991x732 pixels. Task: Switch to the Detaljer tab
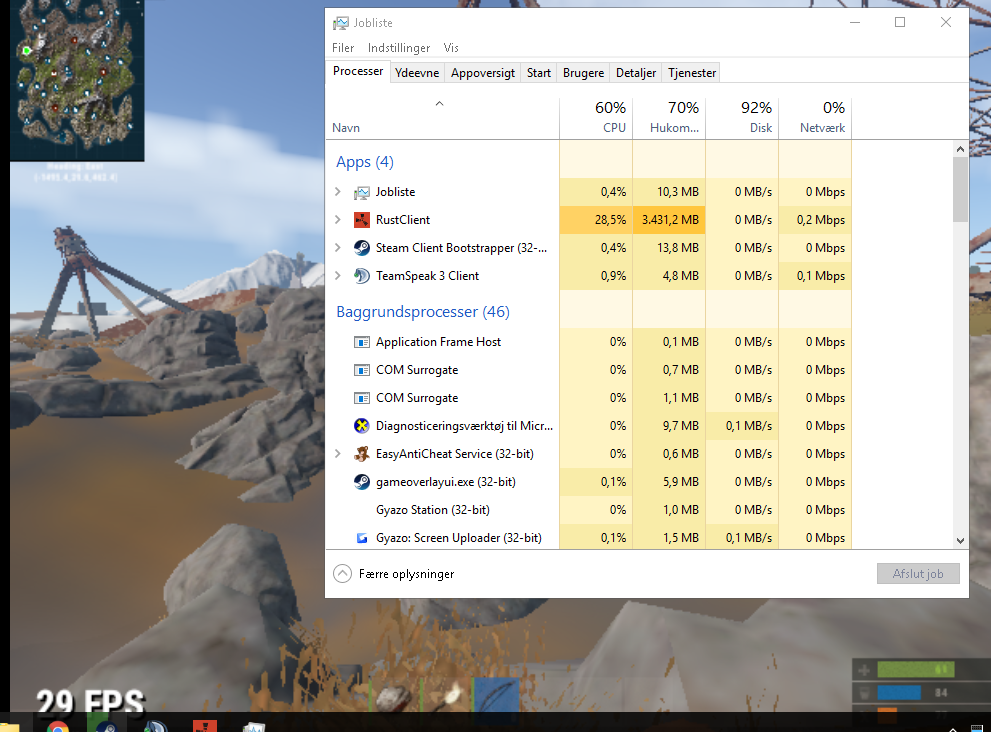click(636, 73)
